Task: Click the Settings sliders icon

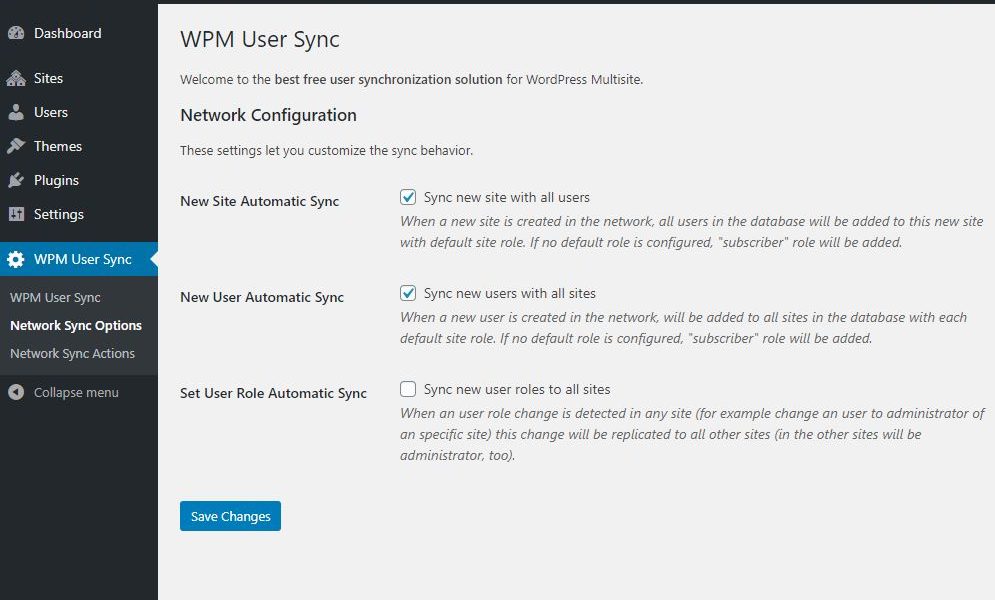Action: point(16,214)
